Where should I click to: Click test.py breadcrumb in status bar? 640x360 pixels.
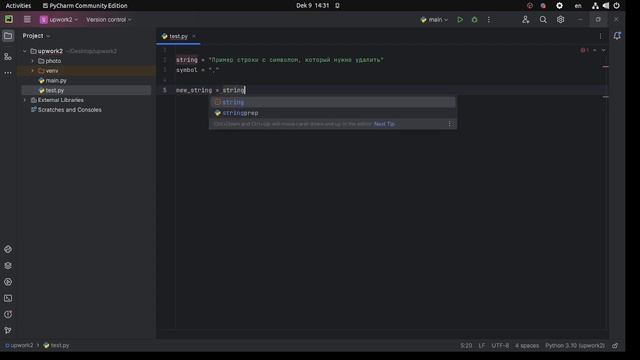pyautogui.click(x=57, y=345)
